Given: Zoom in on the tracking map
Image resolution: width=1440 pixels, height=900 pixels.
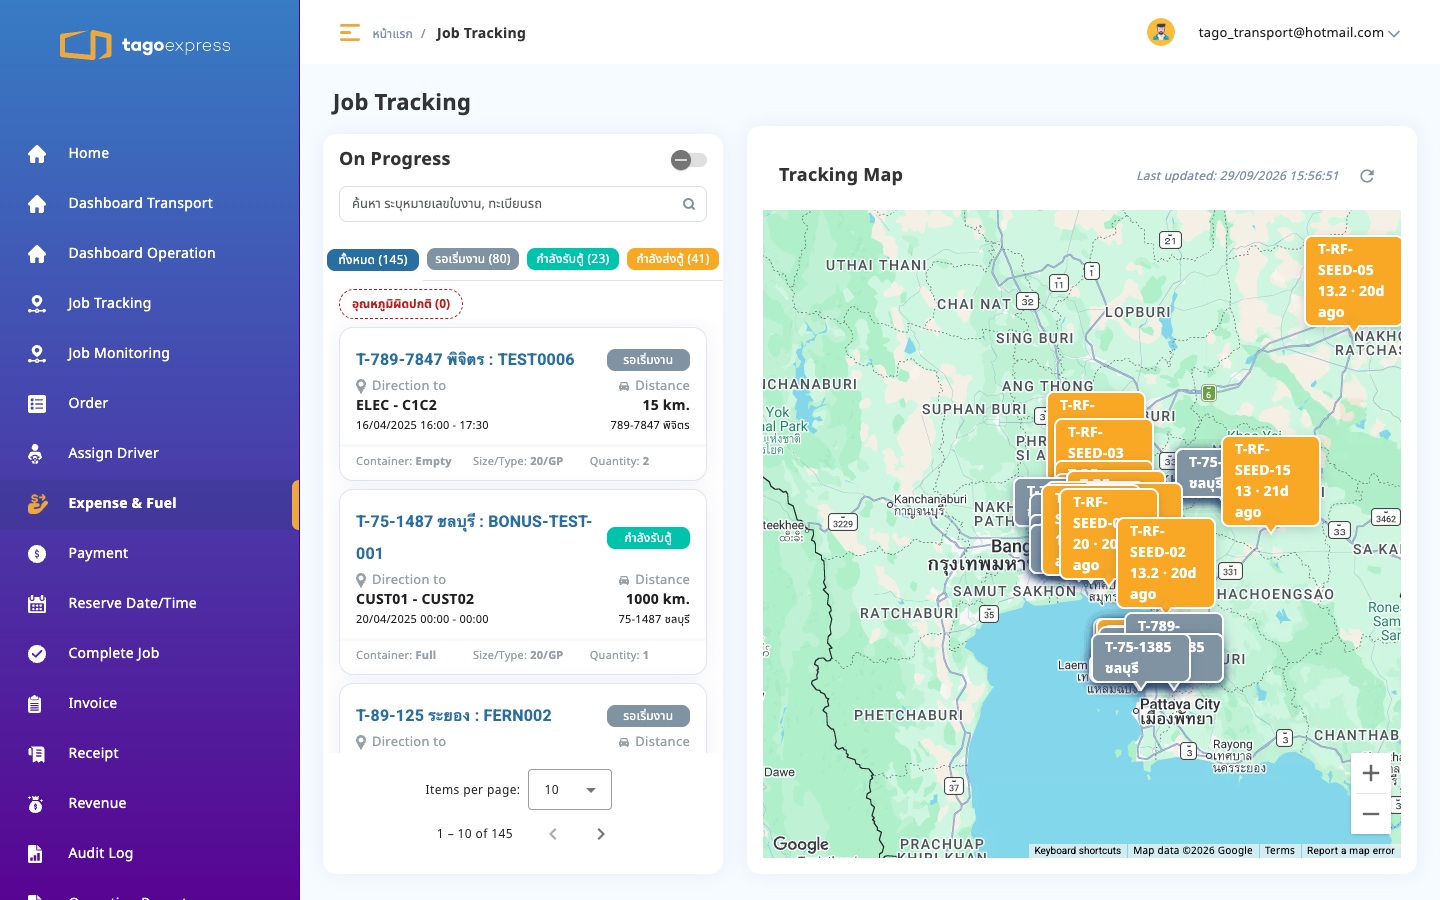Looking at the screenshot, I should point(1371,773).
